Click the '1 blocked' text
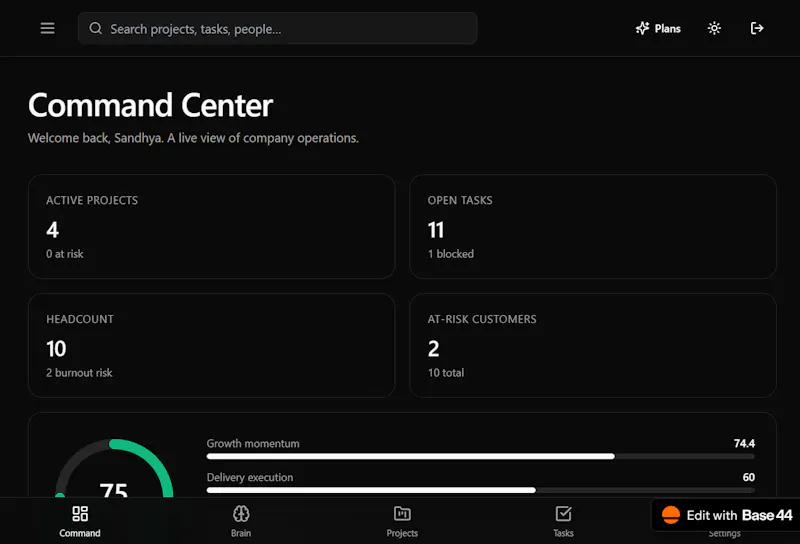800x544 pixels. [451, 254]
